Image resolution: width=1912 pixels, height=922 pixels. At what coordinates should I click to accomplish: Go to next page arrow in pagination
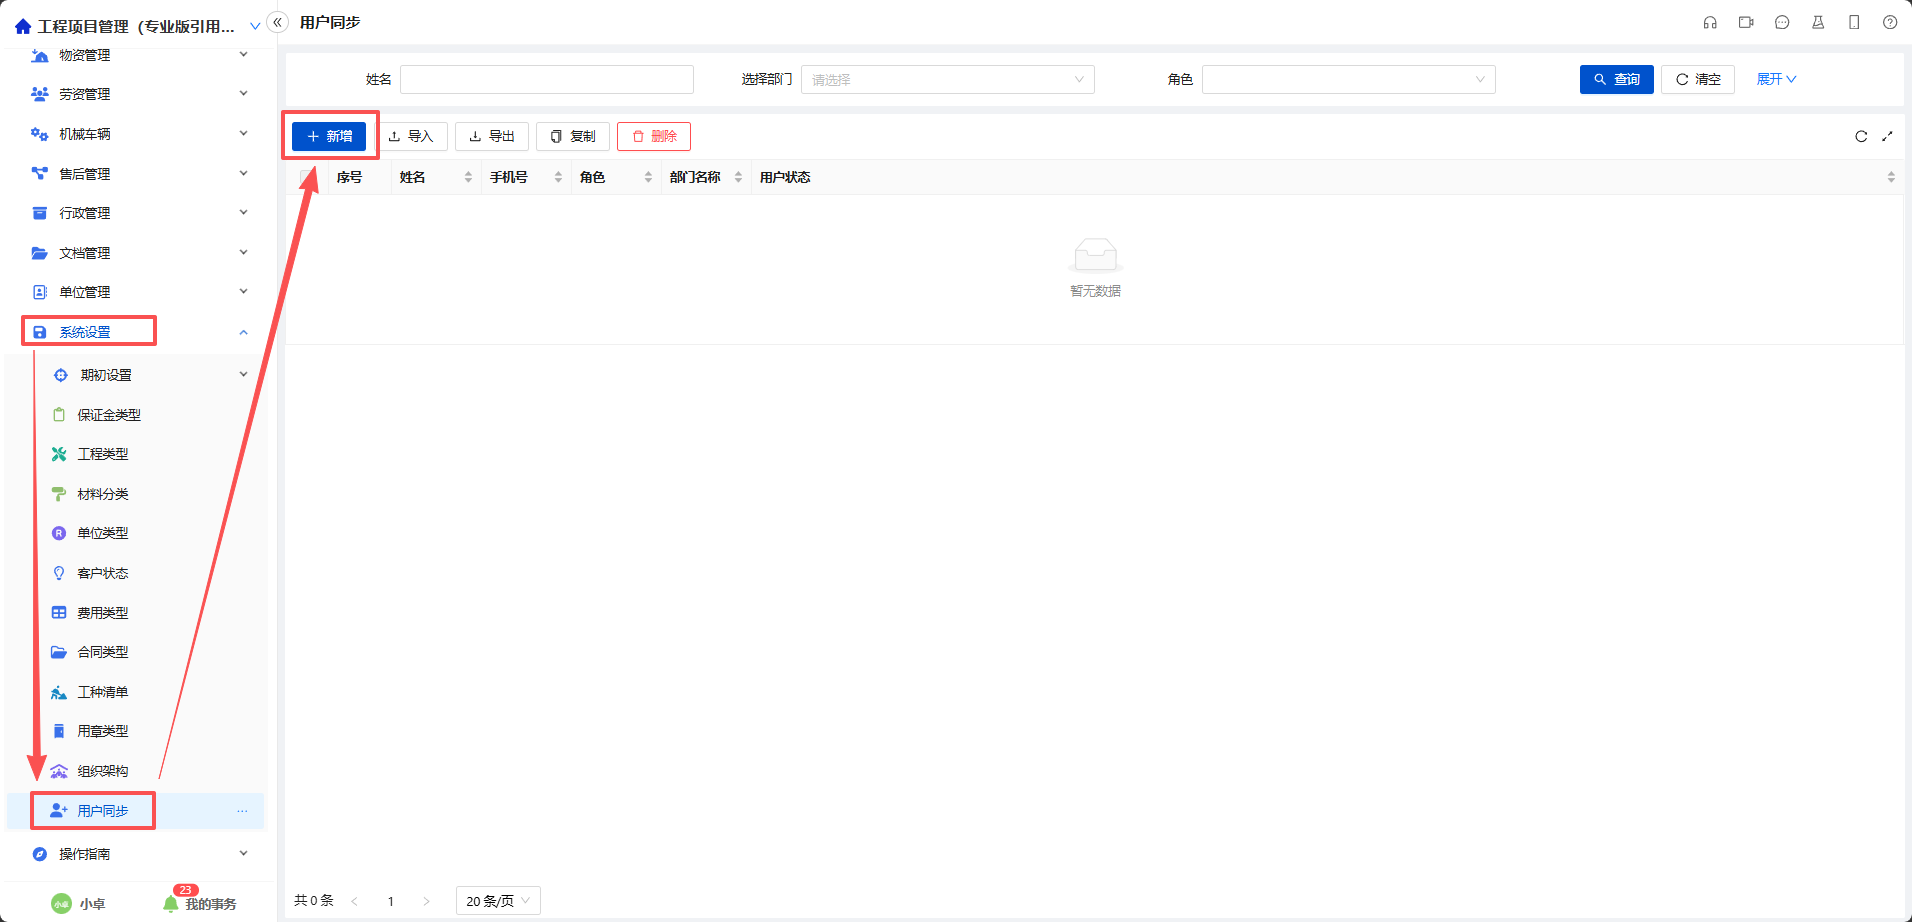(x=426, y=901)
